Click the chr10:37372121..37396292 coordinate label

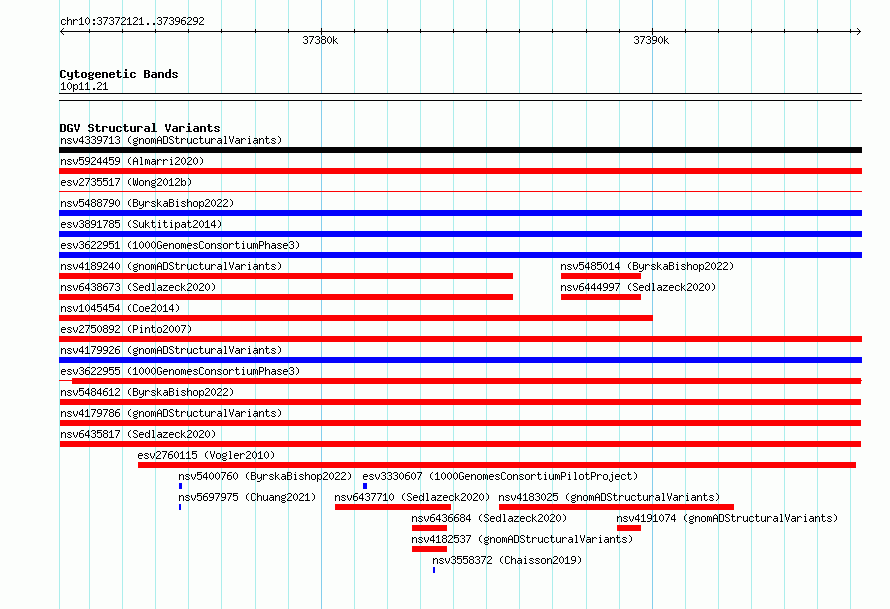coord(132,22)
